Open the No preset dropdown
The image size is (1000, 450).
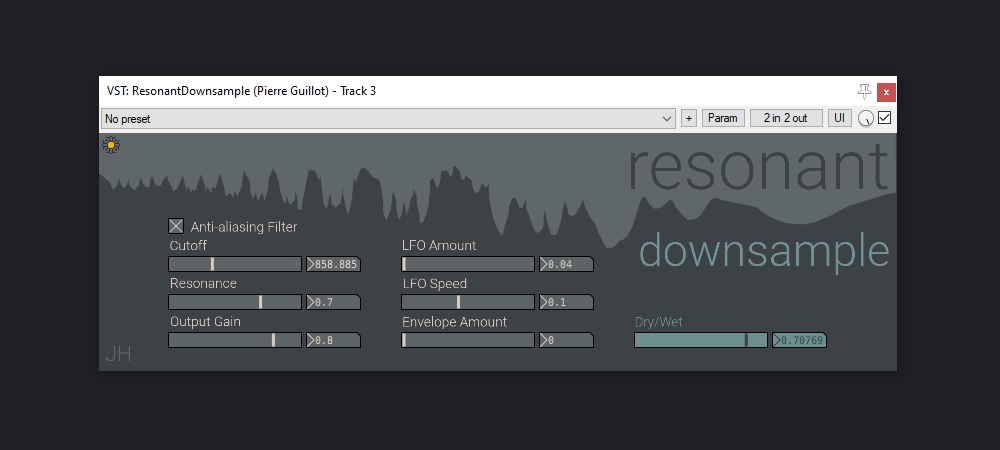[388, 119]
